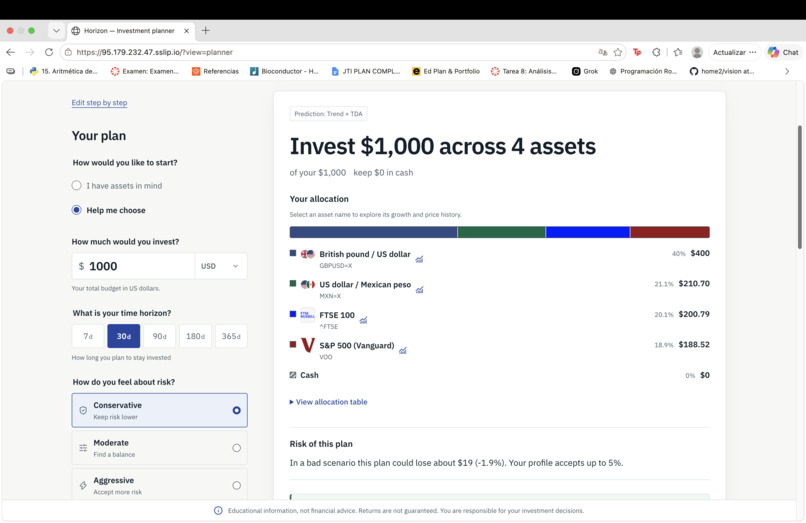The image size is (806, 523).
Task: Click the lightning icon on Aggressive
Action: (x=83, y=485)
